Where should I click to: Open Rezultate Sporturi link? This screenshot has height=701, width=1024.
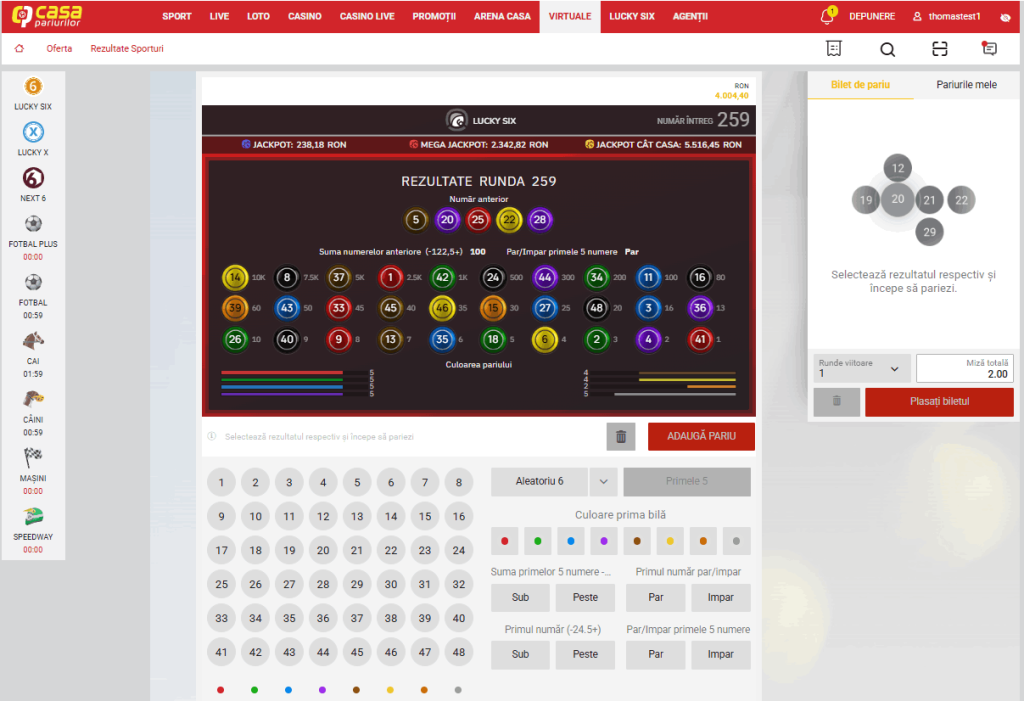(x=127, y=48)
